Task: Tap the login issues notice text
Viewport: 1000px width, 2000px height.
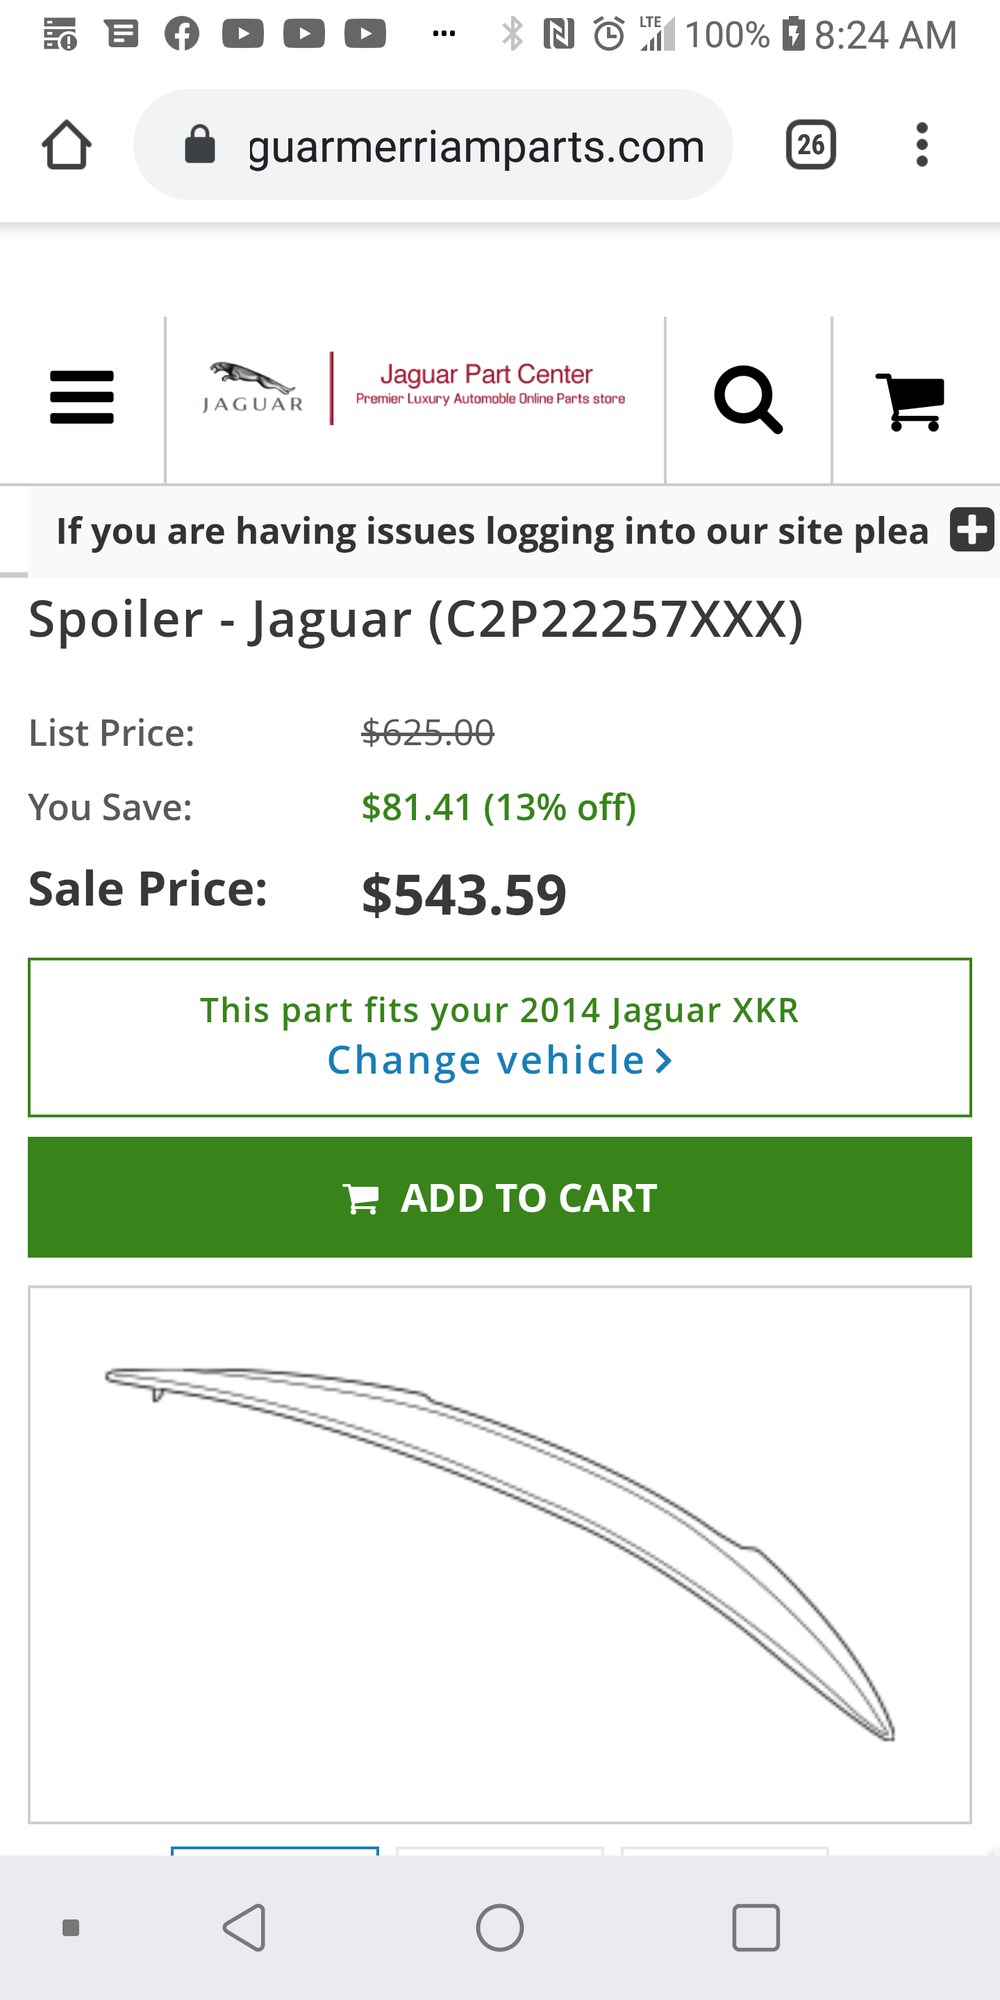Action: [x=492, y=531]
